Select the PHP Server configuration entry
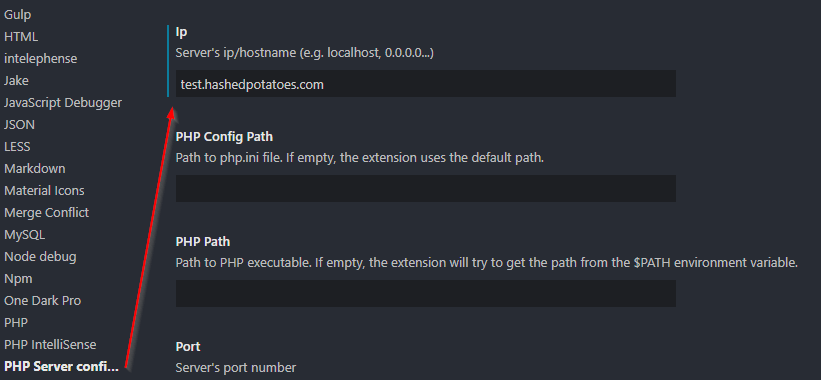This screenshot has width=821, height=380. point(62,366)
